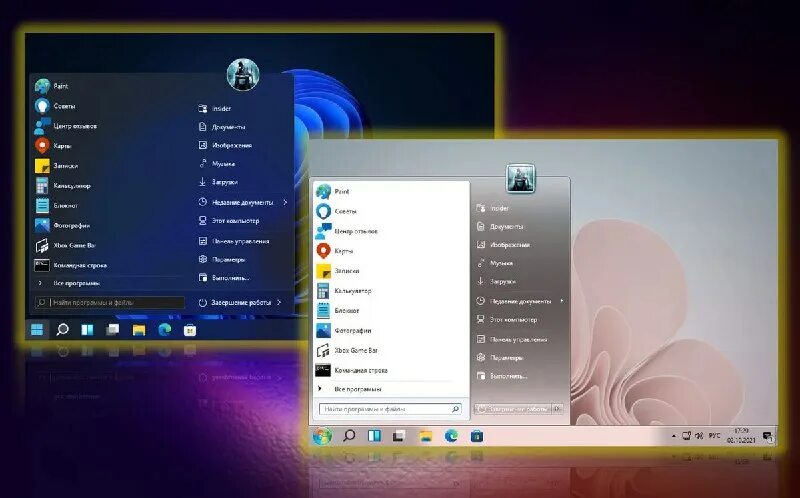Open Блокнот in the dark start menu

coord(56,206)
